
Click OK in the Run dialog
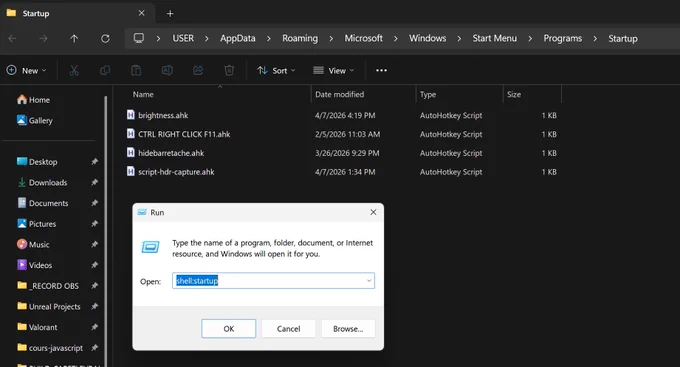coord(229,329)
